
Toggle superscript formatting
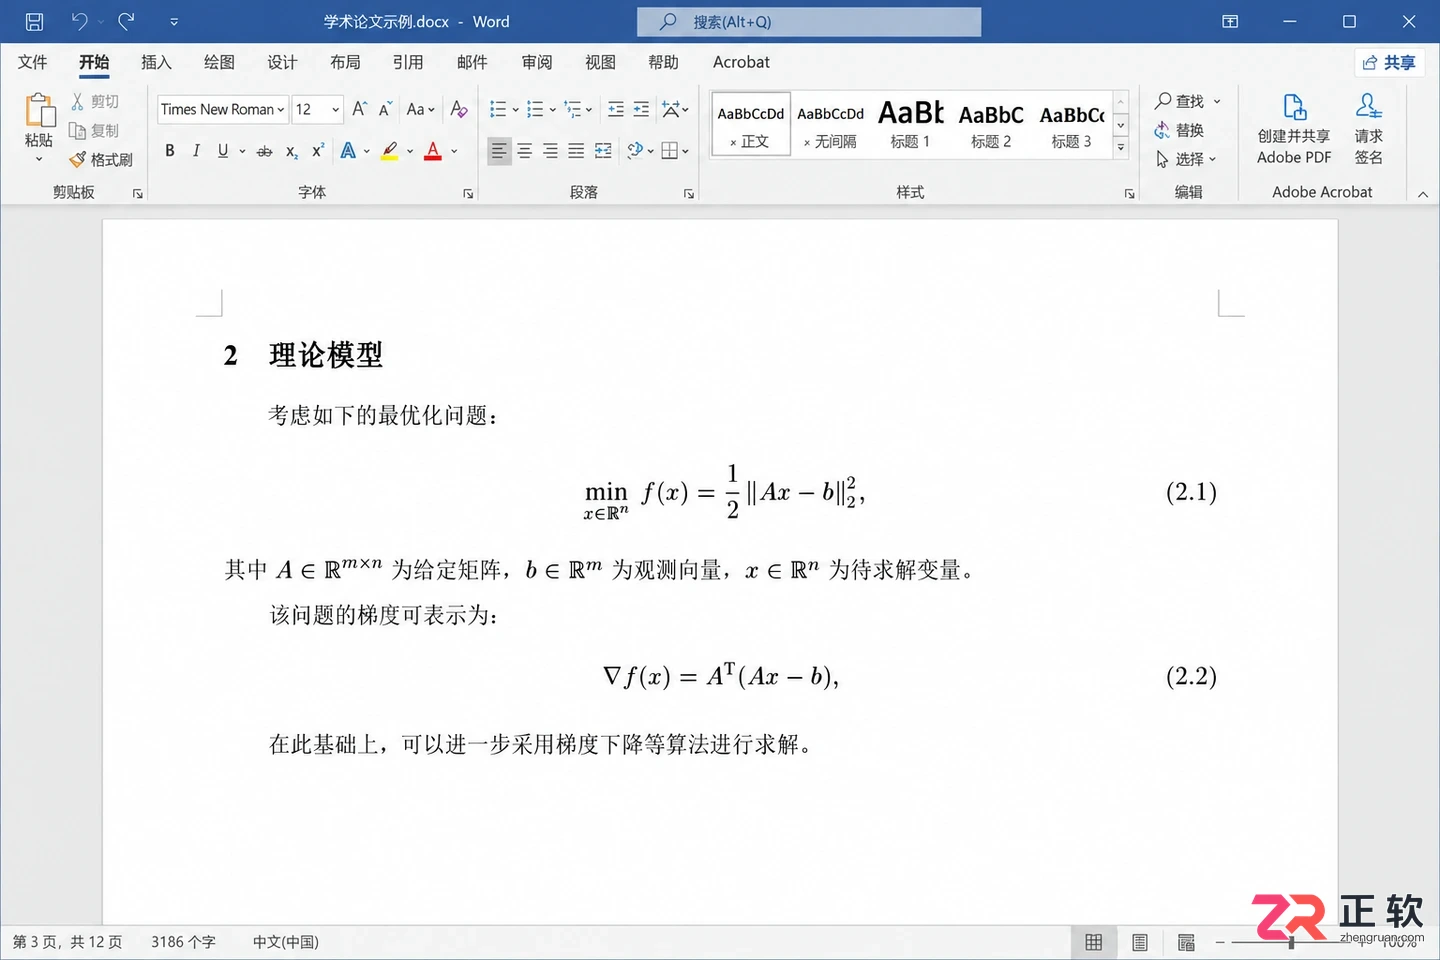pos(318,151)
